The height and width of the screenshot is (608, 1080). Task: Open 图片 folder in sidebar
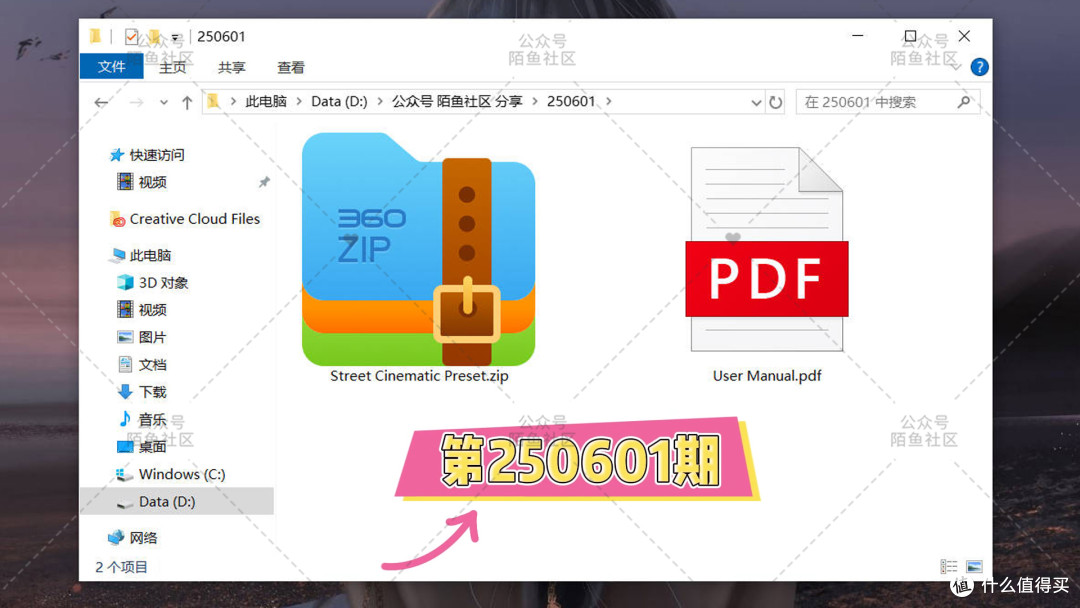152,337
